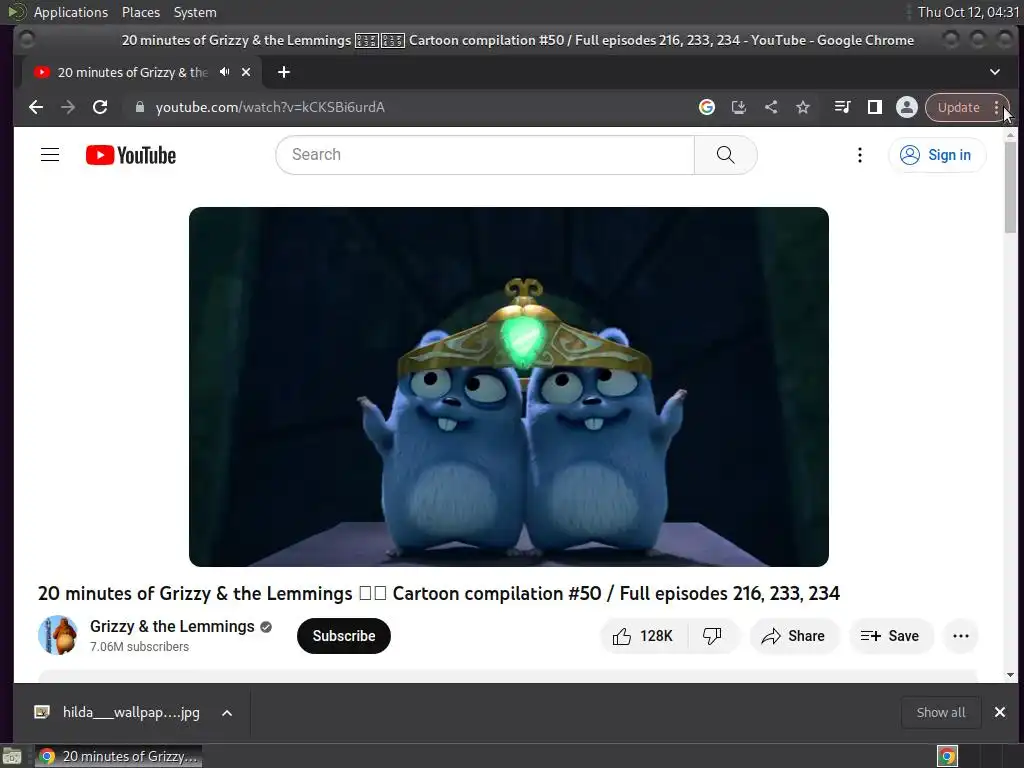Select Chrome window in bottom taskbar
The width and height of the screenshot is (1024, 768).
coord(118,756)
